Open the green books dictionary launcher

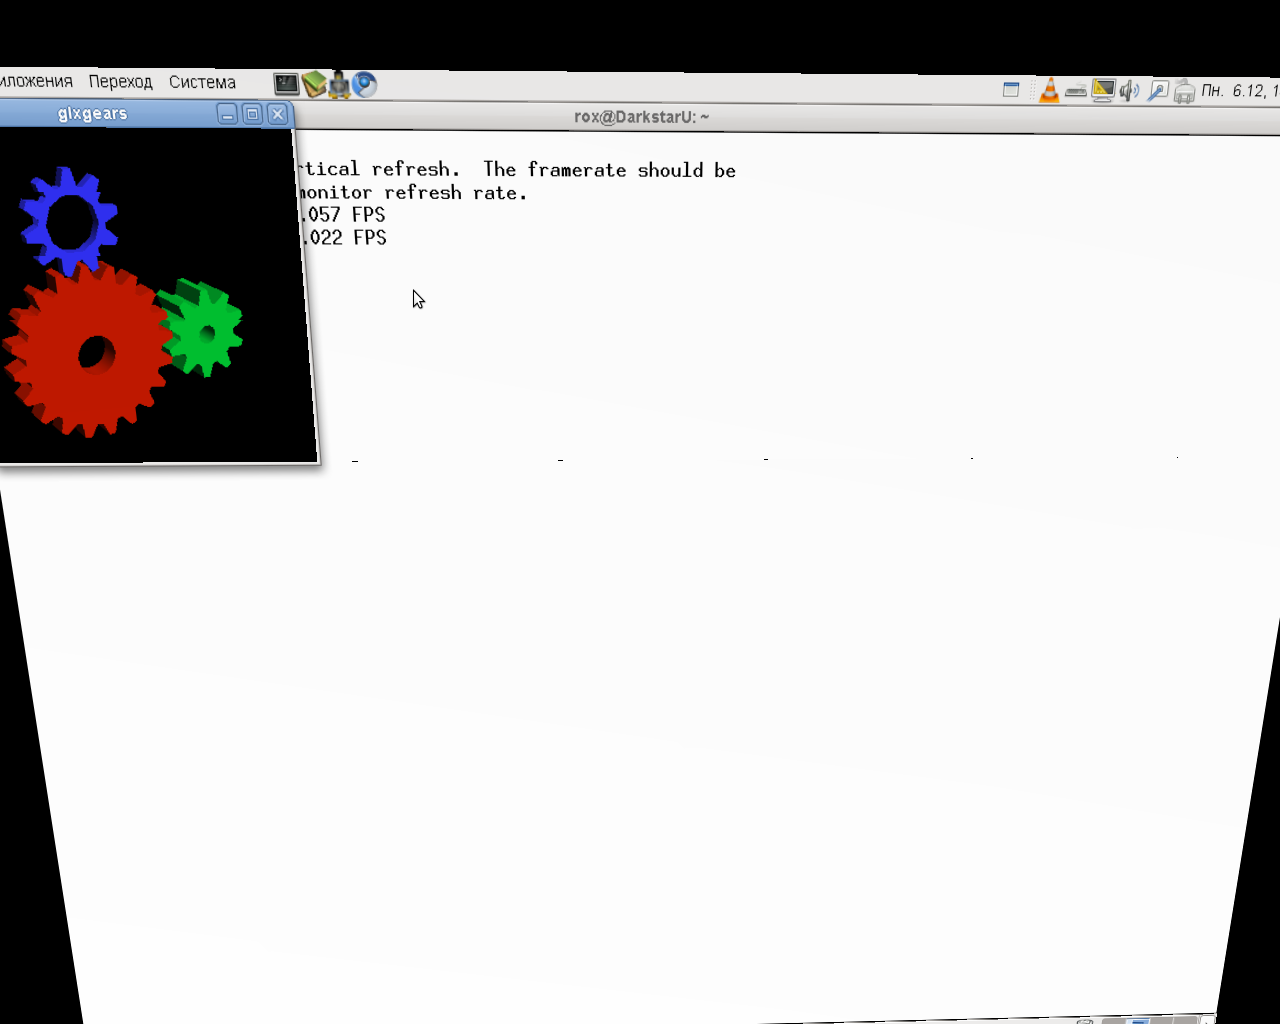click(x=314, y=85)
